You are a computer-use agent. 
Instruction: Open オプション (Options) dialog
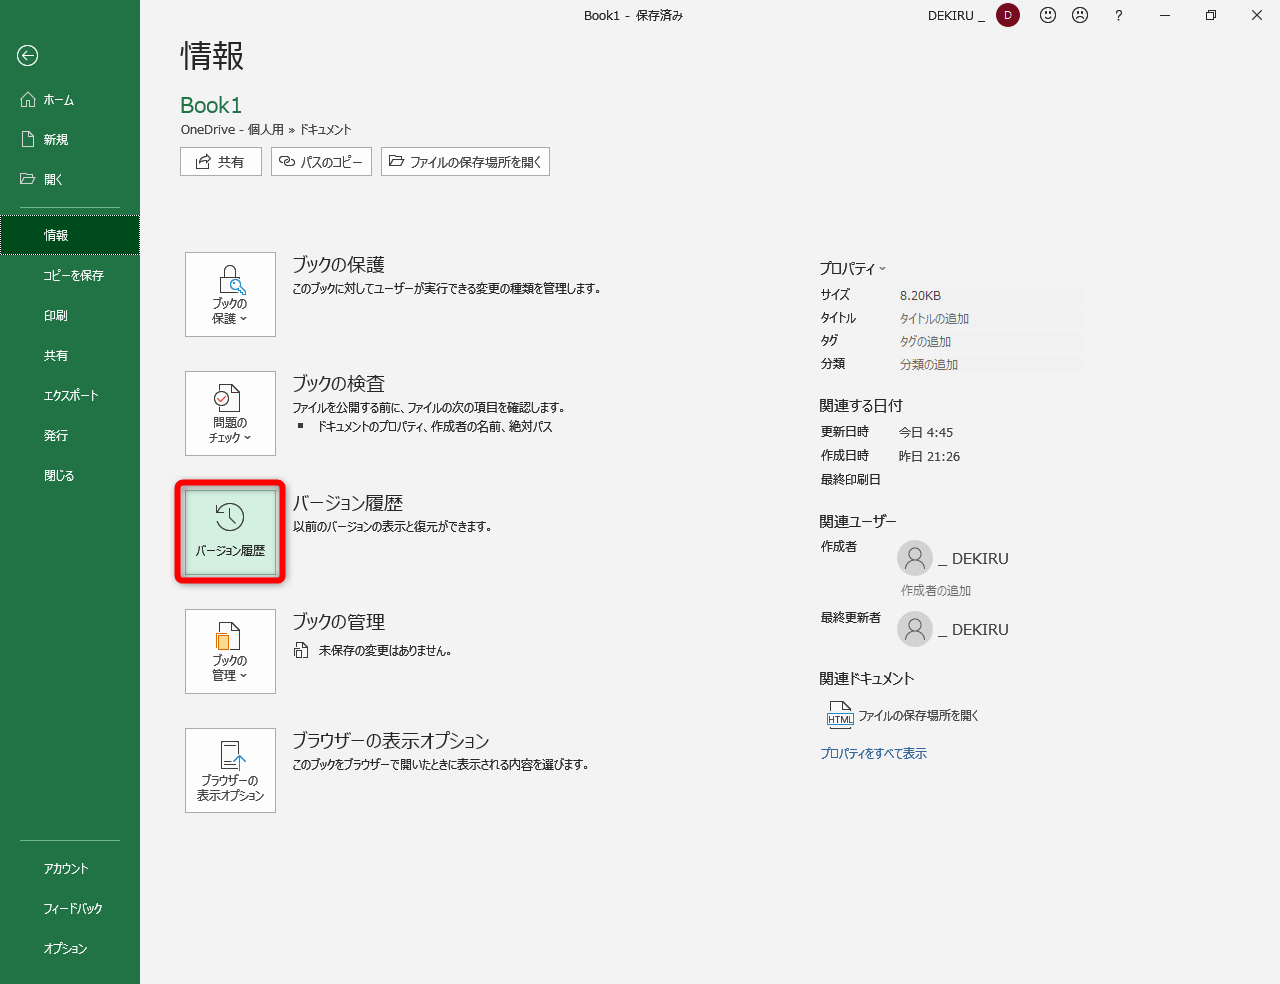click(x=70, y=949)
